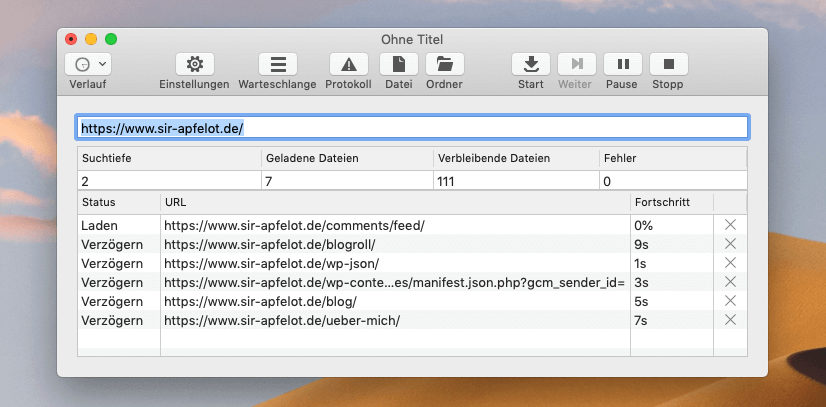Stop the download with Stopp
This screenshot has width=826, height=407.
[668, 64]
